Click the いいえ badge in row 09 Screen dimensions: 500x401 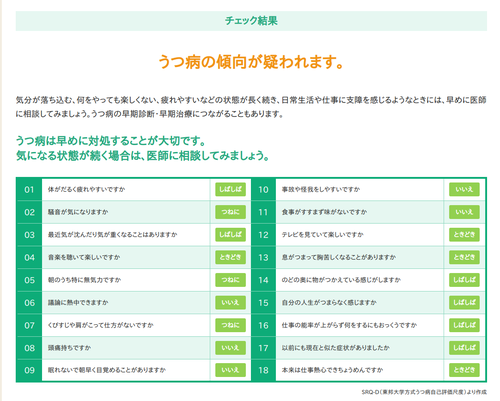(x=230, y=370)
